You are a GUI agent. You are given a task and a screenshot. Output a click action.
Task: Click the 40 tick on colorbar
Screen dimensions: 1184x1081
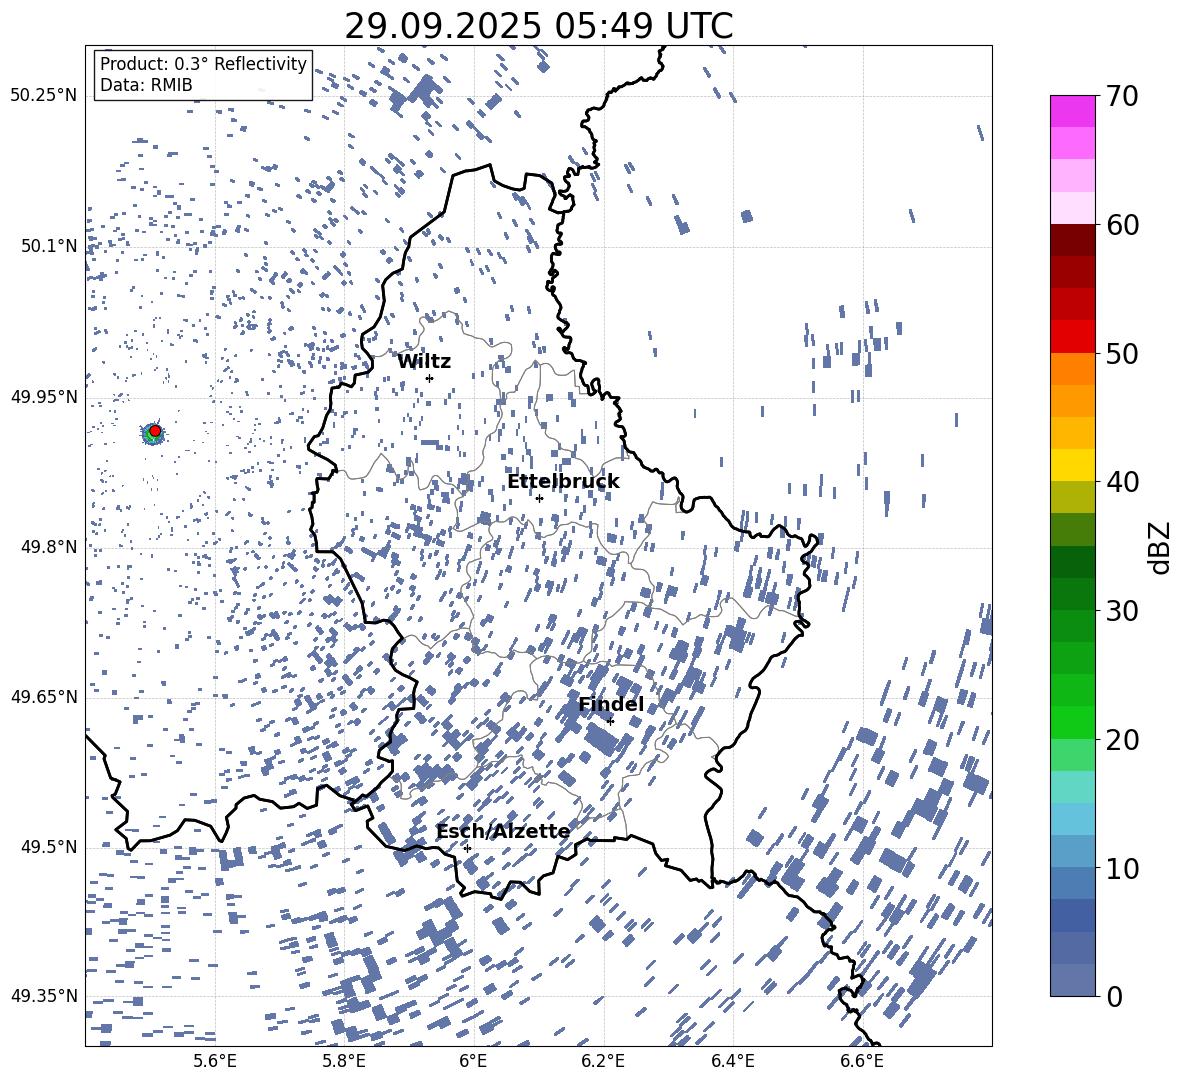click(1122, 482)
